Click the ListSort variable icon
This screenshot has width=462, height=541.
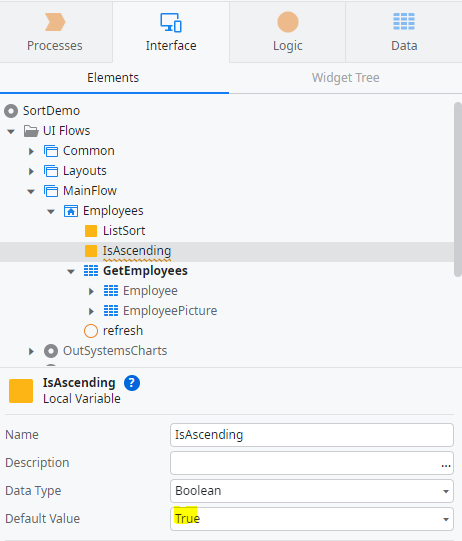[91, 231]
